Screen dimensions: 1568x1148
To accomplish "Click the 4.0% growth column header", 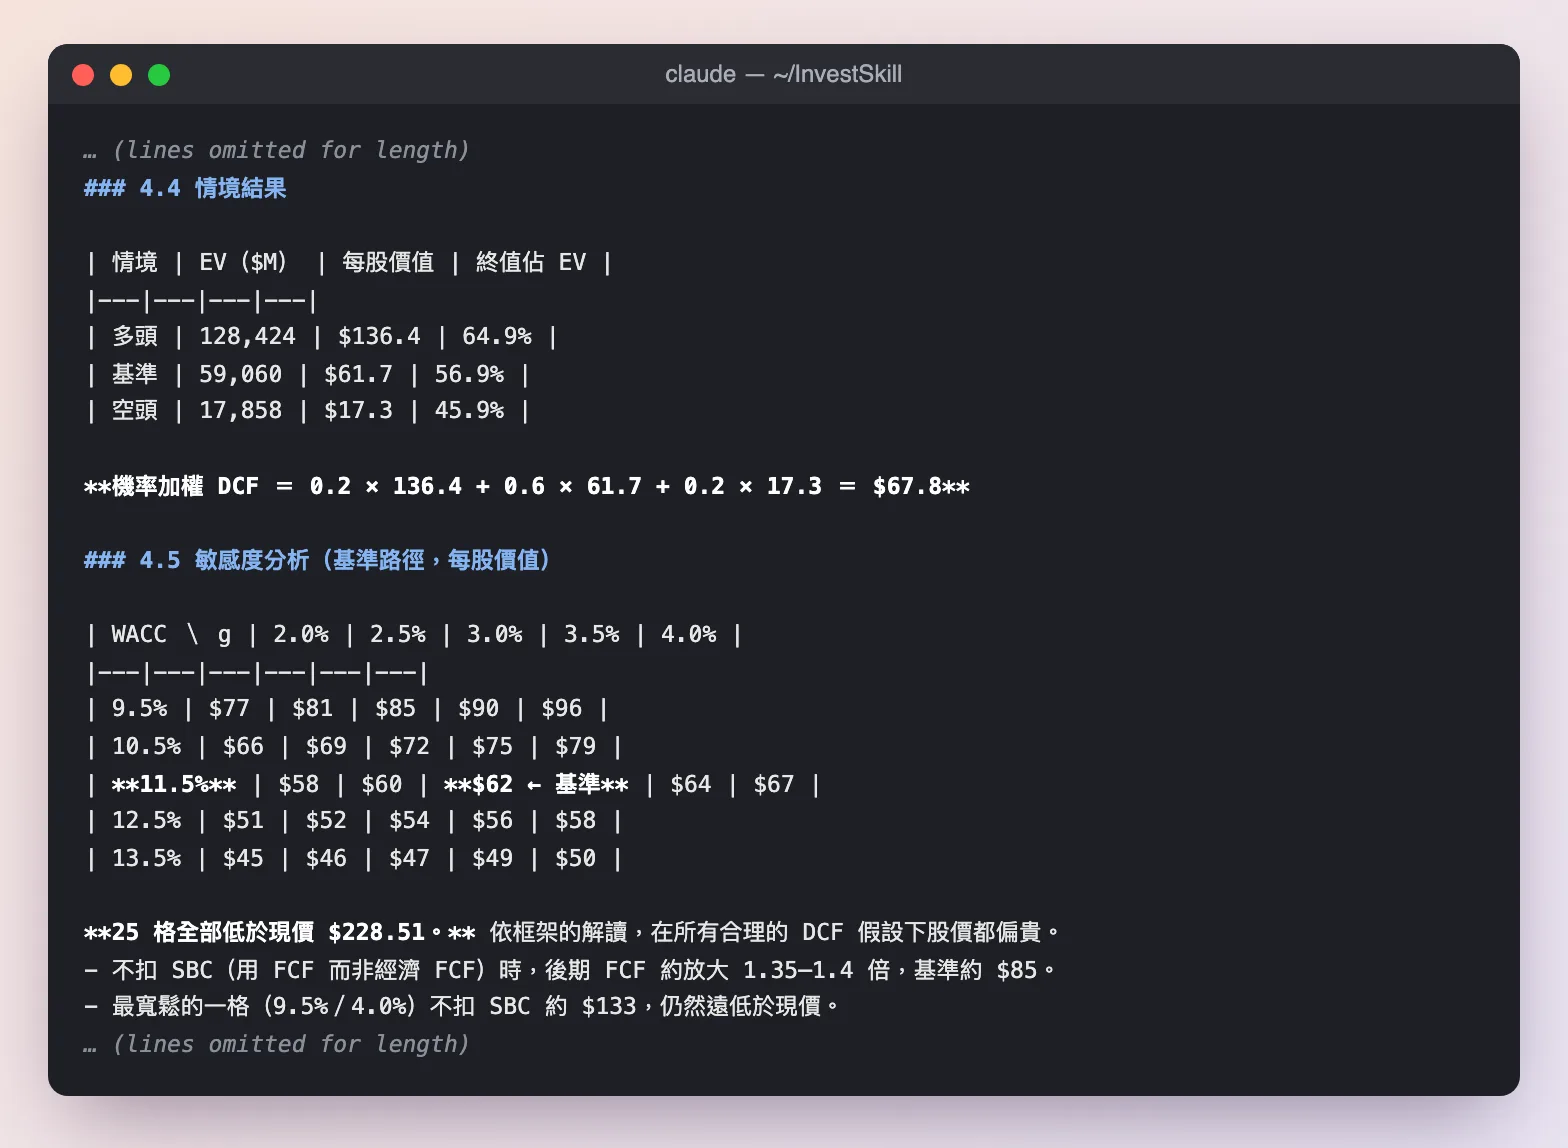I will pos(689,634).
